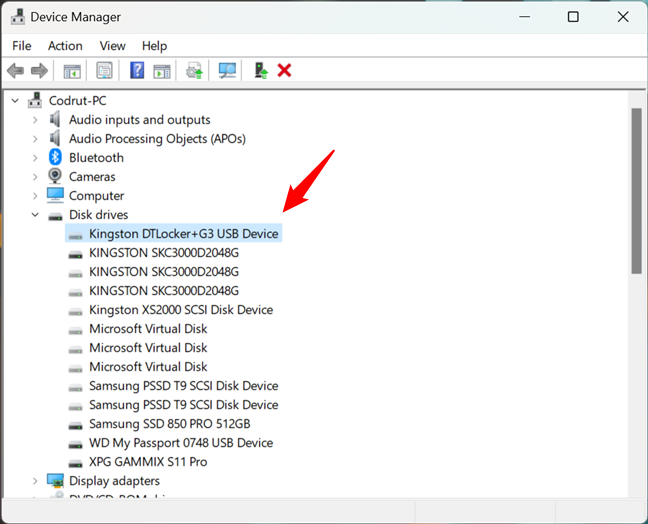Click the XPG GAMMIX S11 Pro drive icon
The height and width of the screenshot is (524, 648).
click(x=75, y=464)
